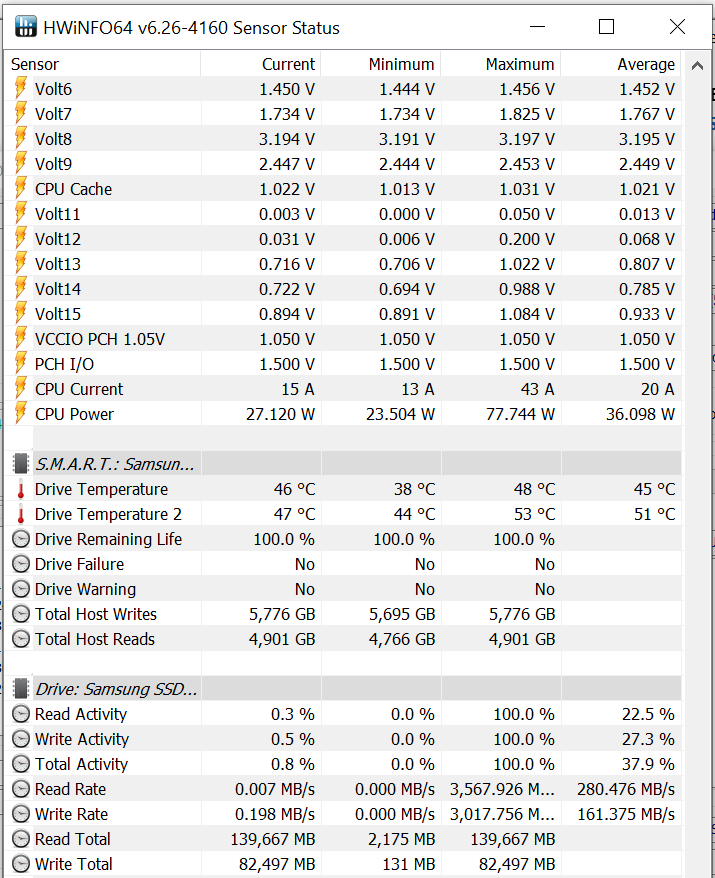Collapse the S.M.A.R.T. Samsung sensor group

115,464
